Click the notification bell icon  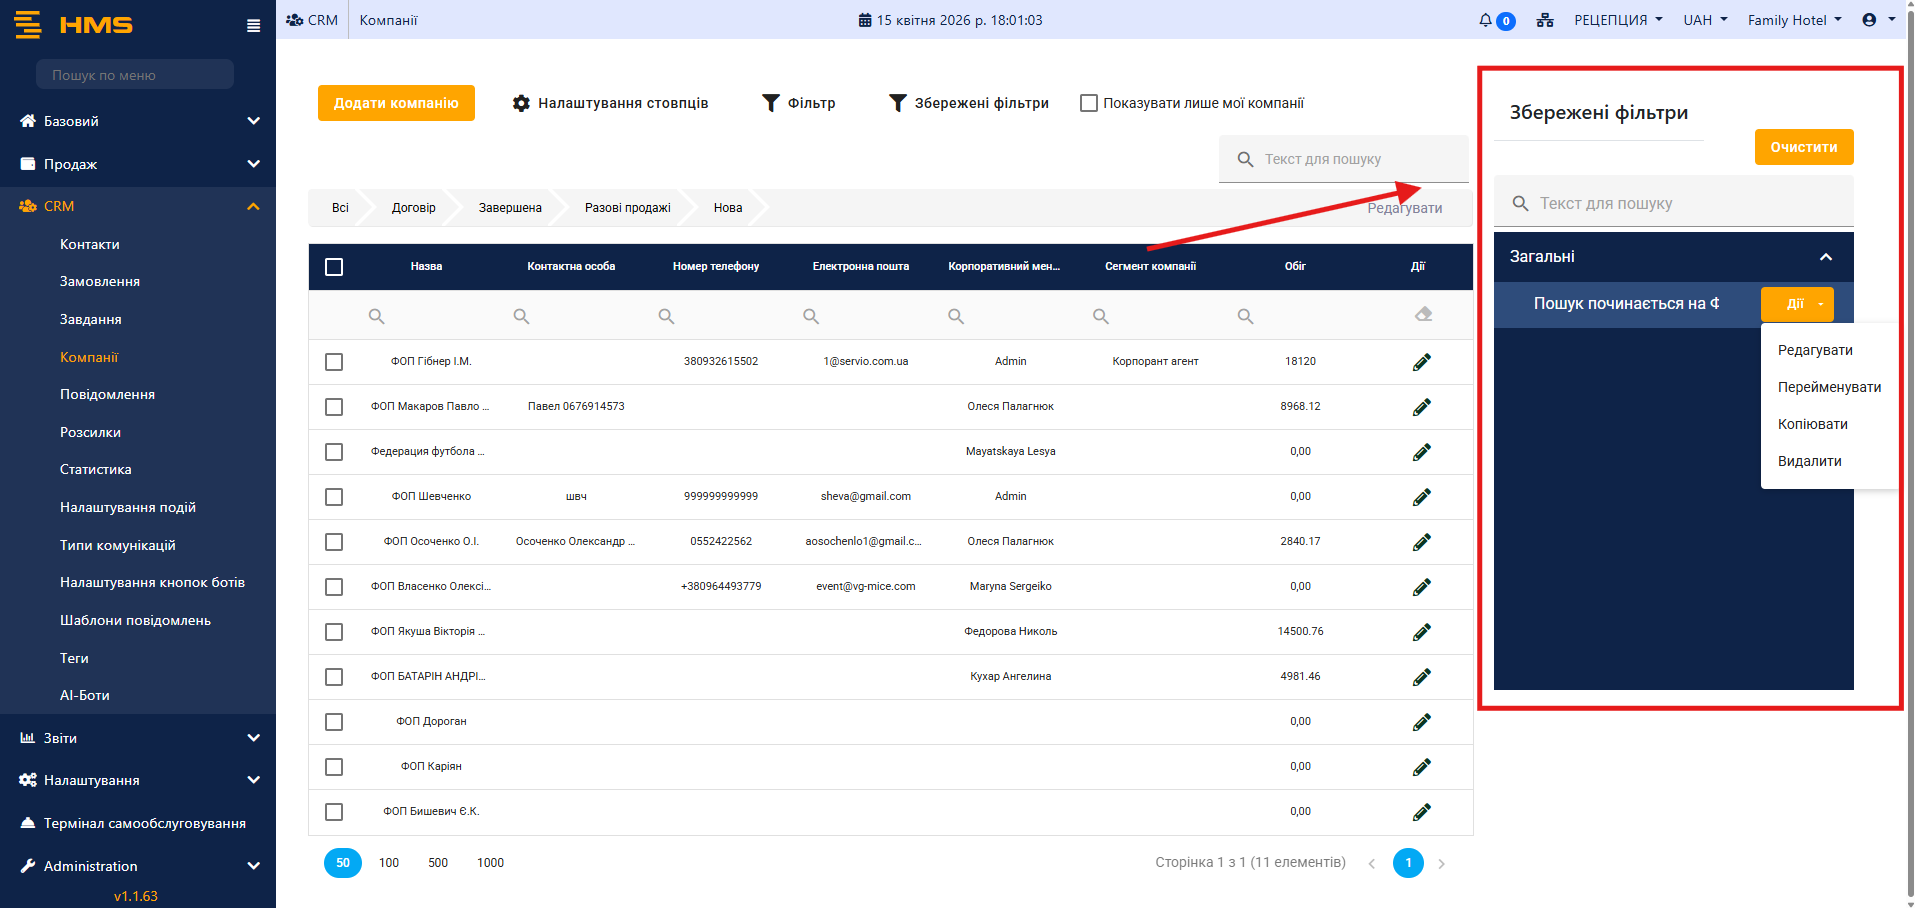click(1486, 20)
